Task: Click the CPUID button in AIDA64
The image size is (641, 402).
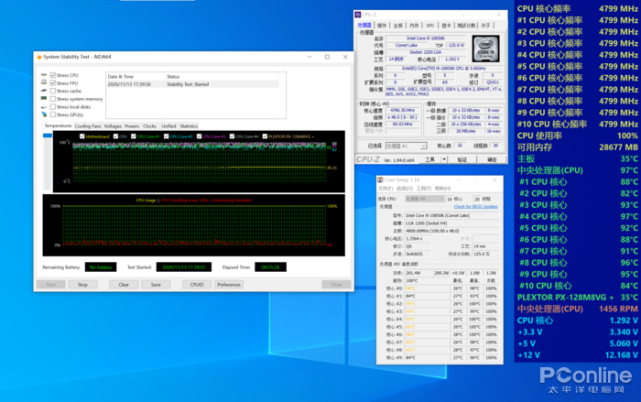Action: point(197,285)
